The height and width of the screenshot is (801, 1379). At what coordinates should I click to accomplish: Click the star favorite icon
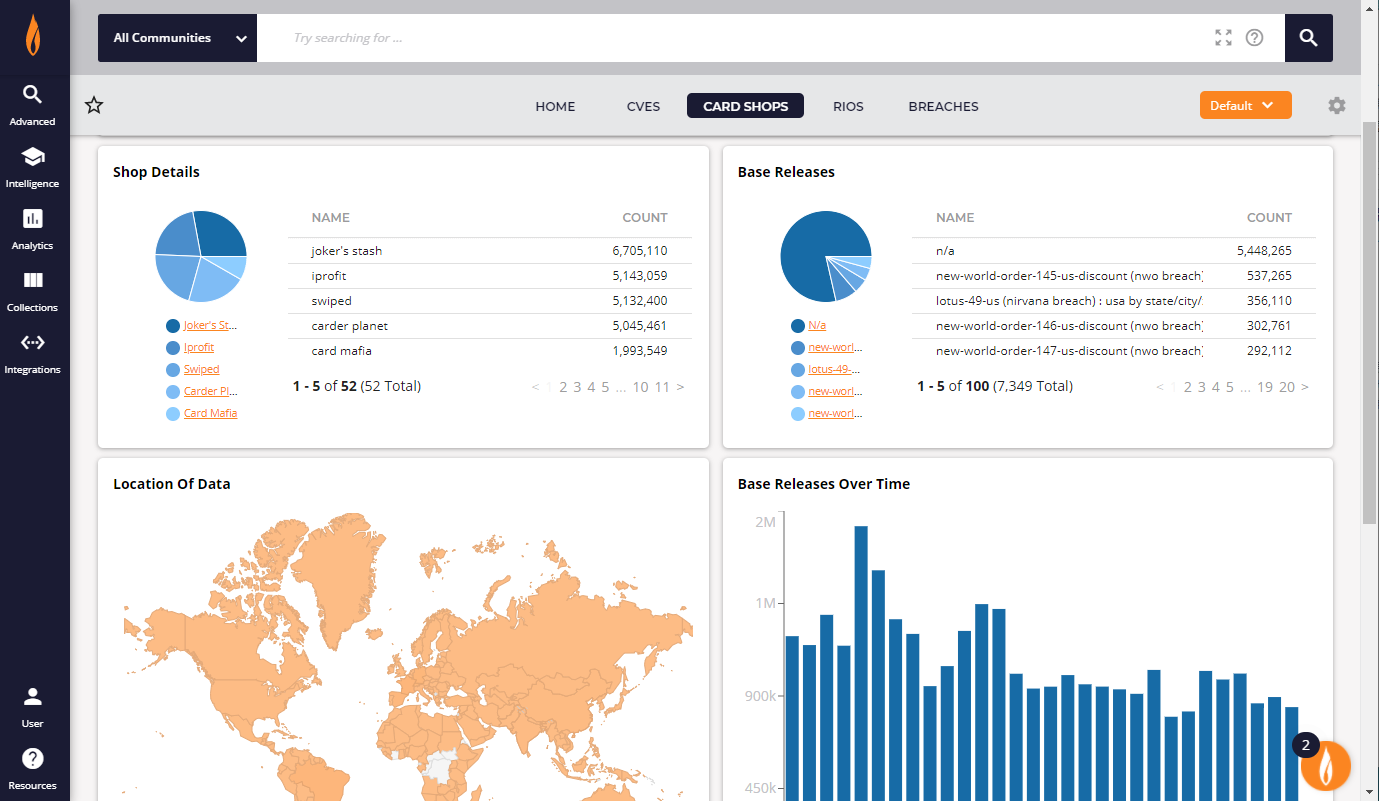tap(94, 106)
